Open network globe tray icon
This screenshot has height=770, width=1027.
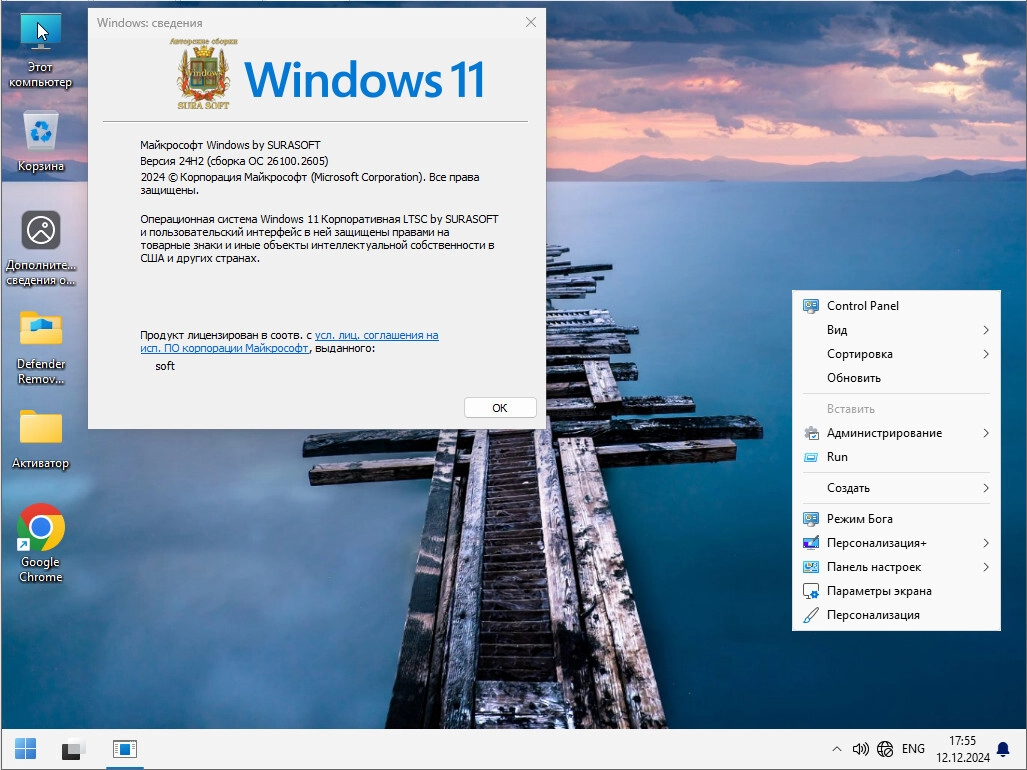885,749
